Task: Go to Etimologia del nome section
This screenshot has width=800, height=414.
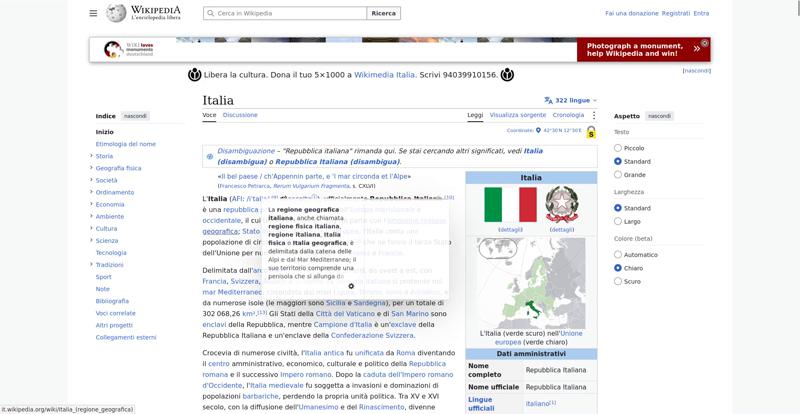Action: point(126,144)
